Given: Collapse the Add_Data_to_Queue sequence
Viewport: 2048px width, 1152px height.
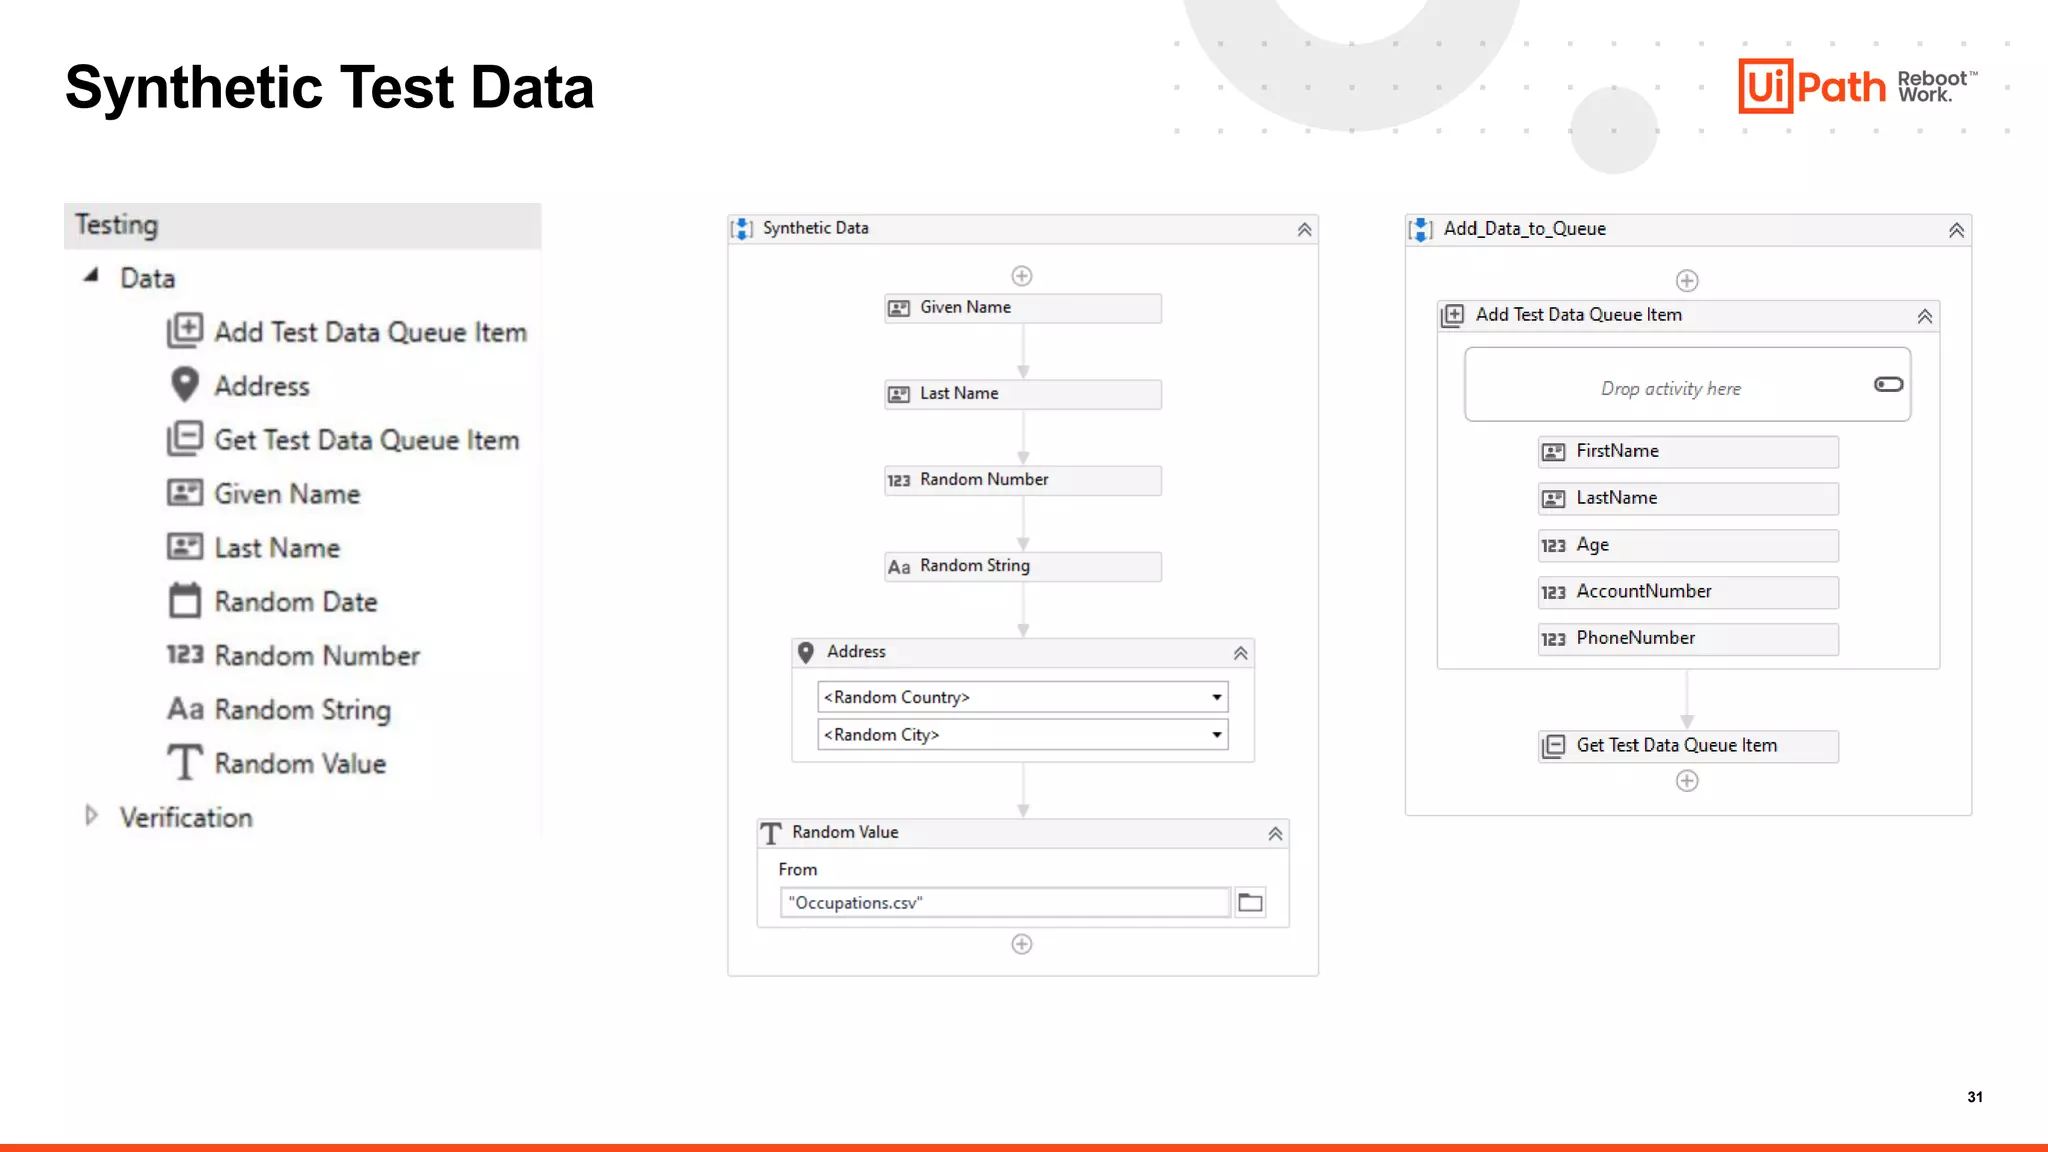Looking at the screenshot, I should 1956,231.
